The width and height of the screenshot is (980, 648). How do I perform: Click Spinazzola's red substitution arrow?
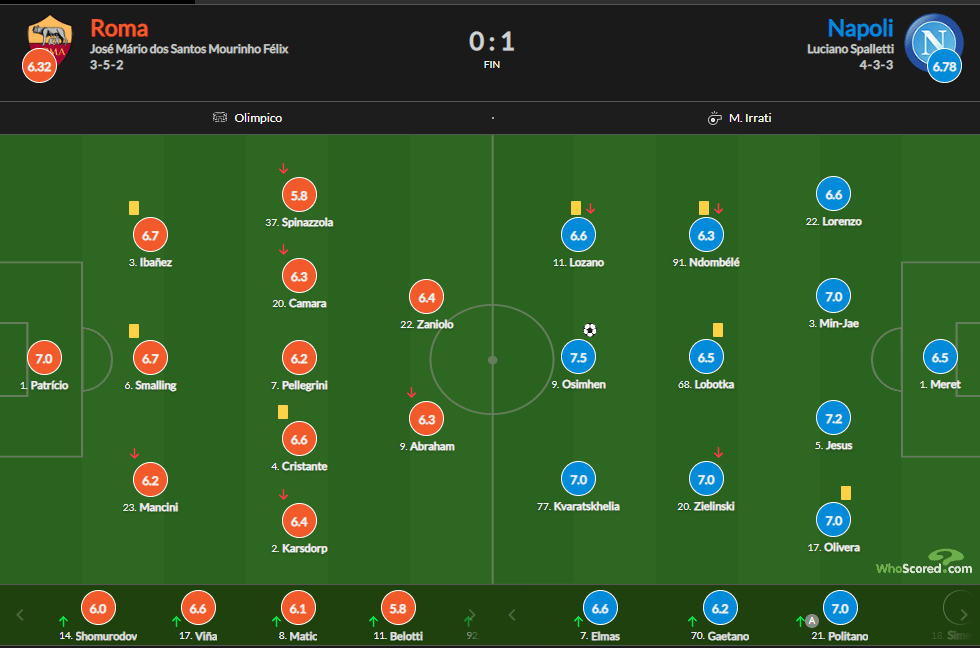pos(284,169)
